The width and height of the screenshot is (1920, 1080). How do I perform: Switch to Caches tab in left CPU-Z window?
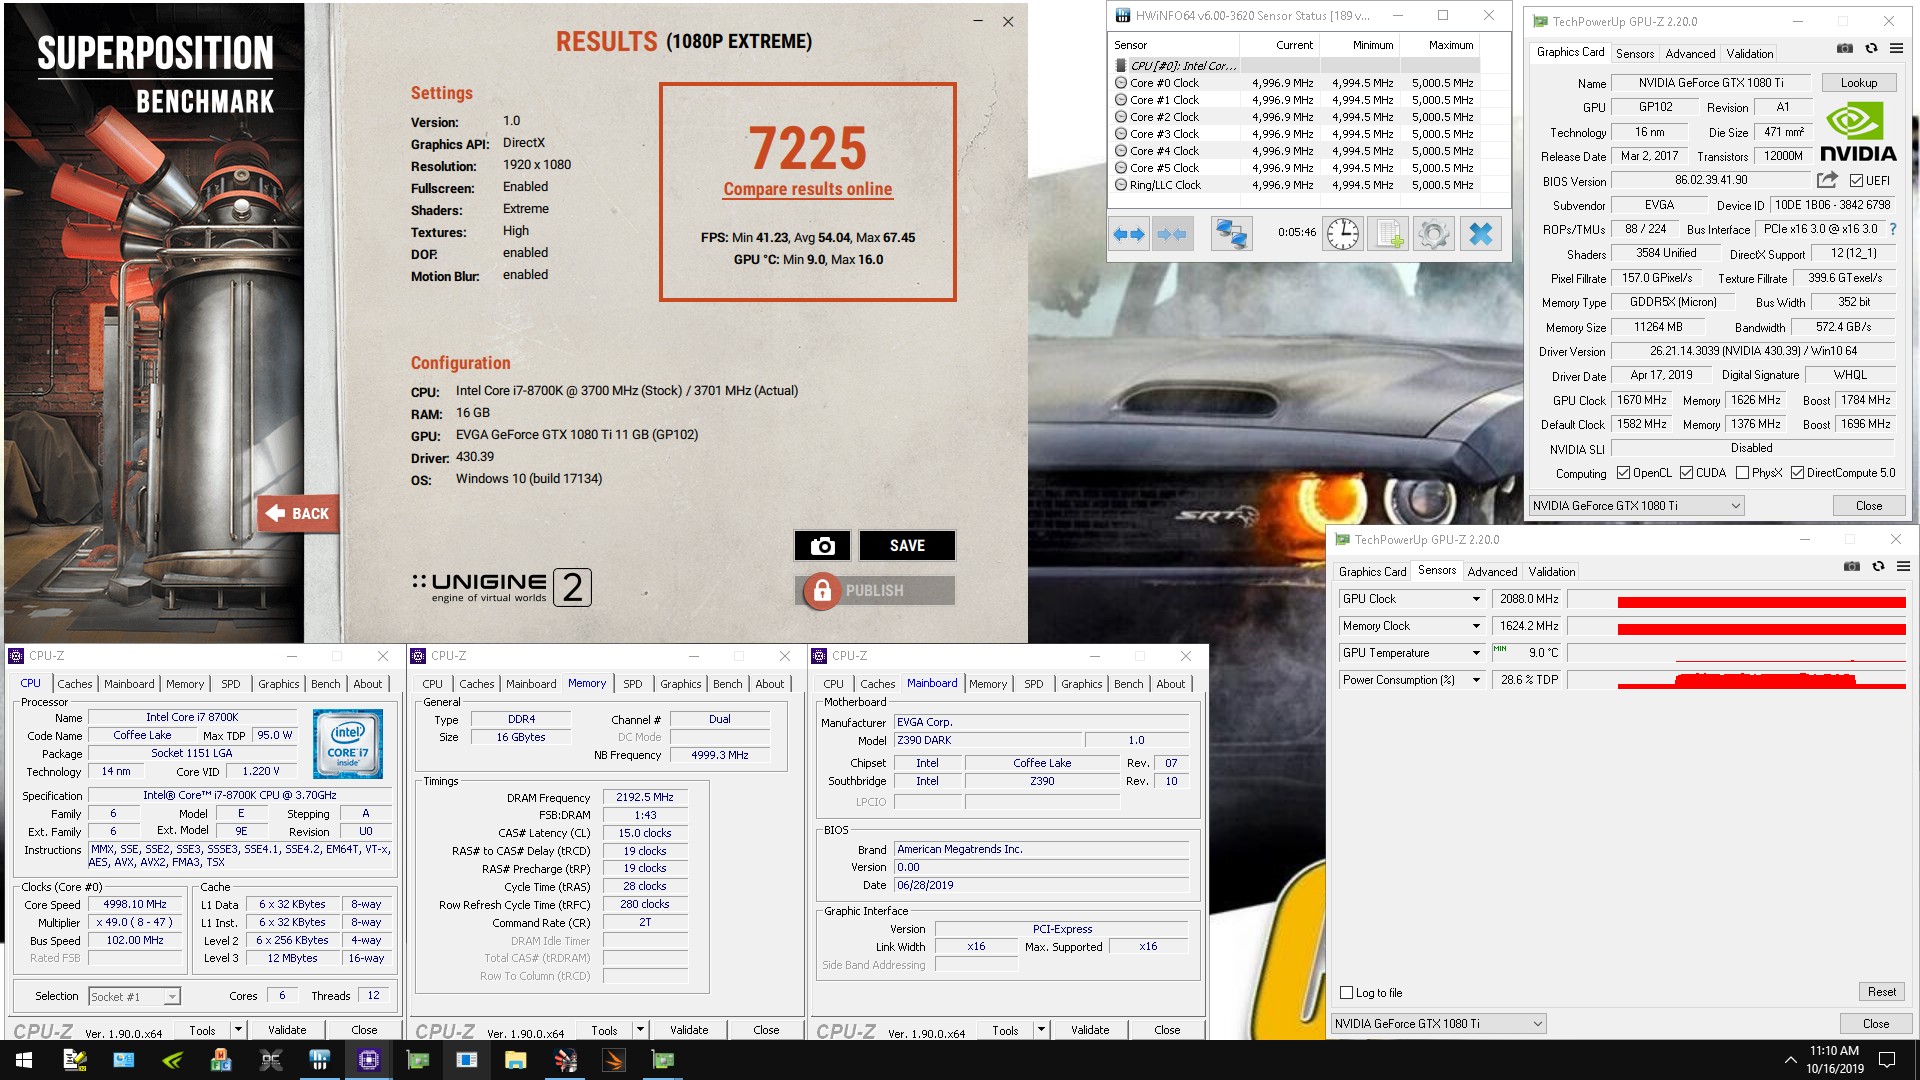coord(74,684)
